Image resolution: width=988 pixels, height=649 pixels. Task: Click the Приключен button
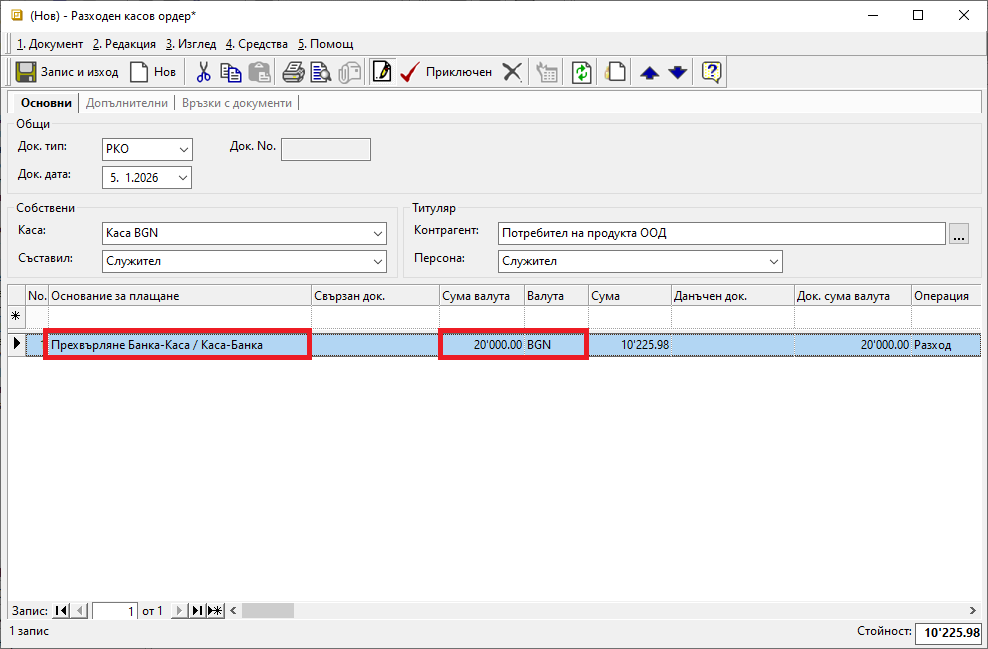point(446,72)
